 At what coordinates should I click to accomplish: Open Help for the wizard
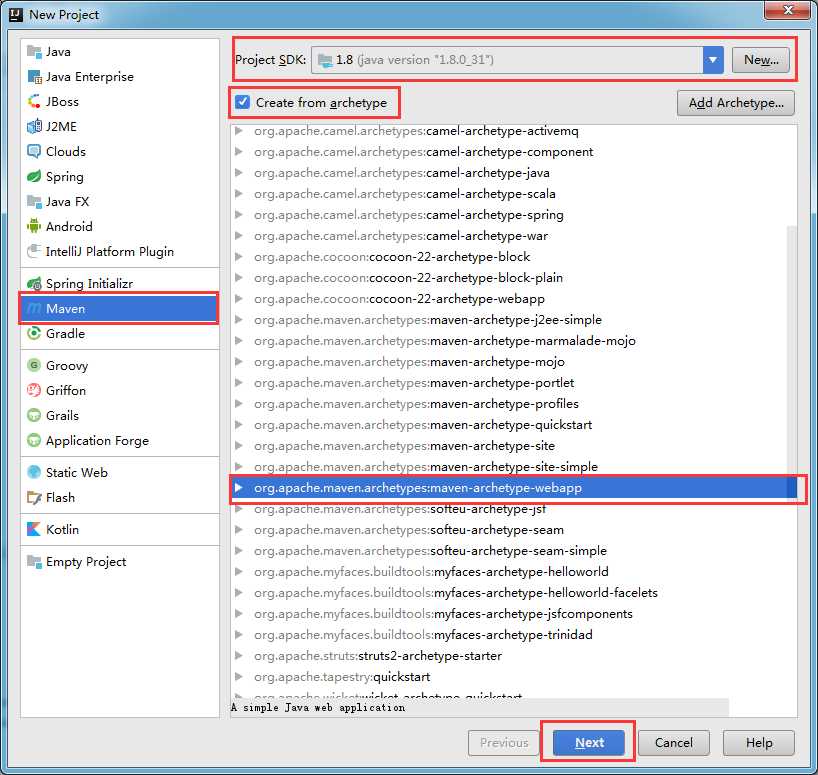click(x=759, y=742)
